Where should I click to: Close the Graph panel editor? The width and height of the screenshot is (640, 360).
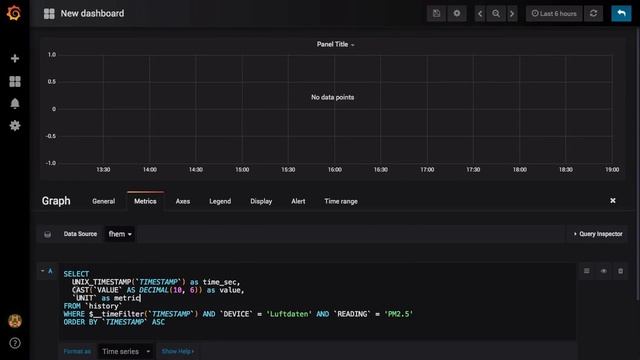coord(613,200)
